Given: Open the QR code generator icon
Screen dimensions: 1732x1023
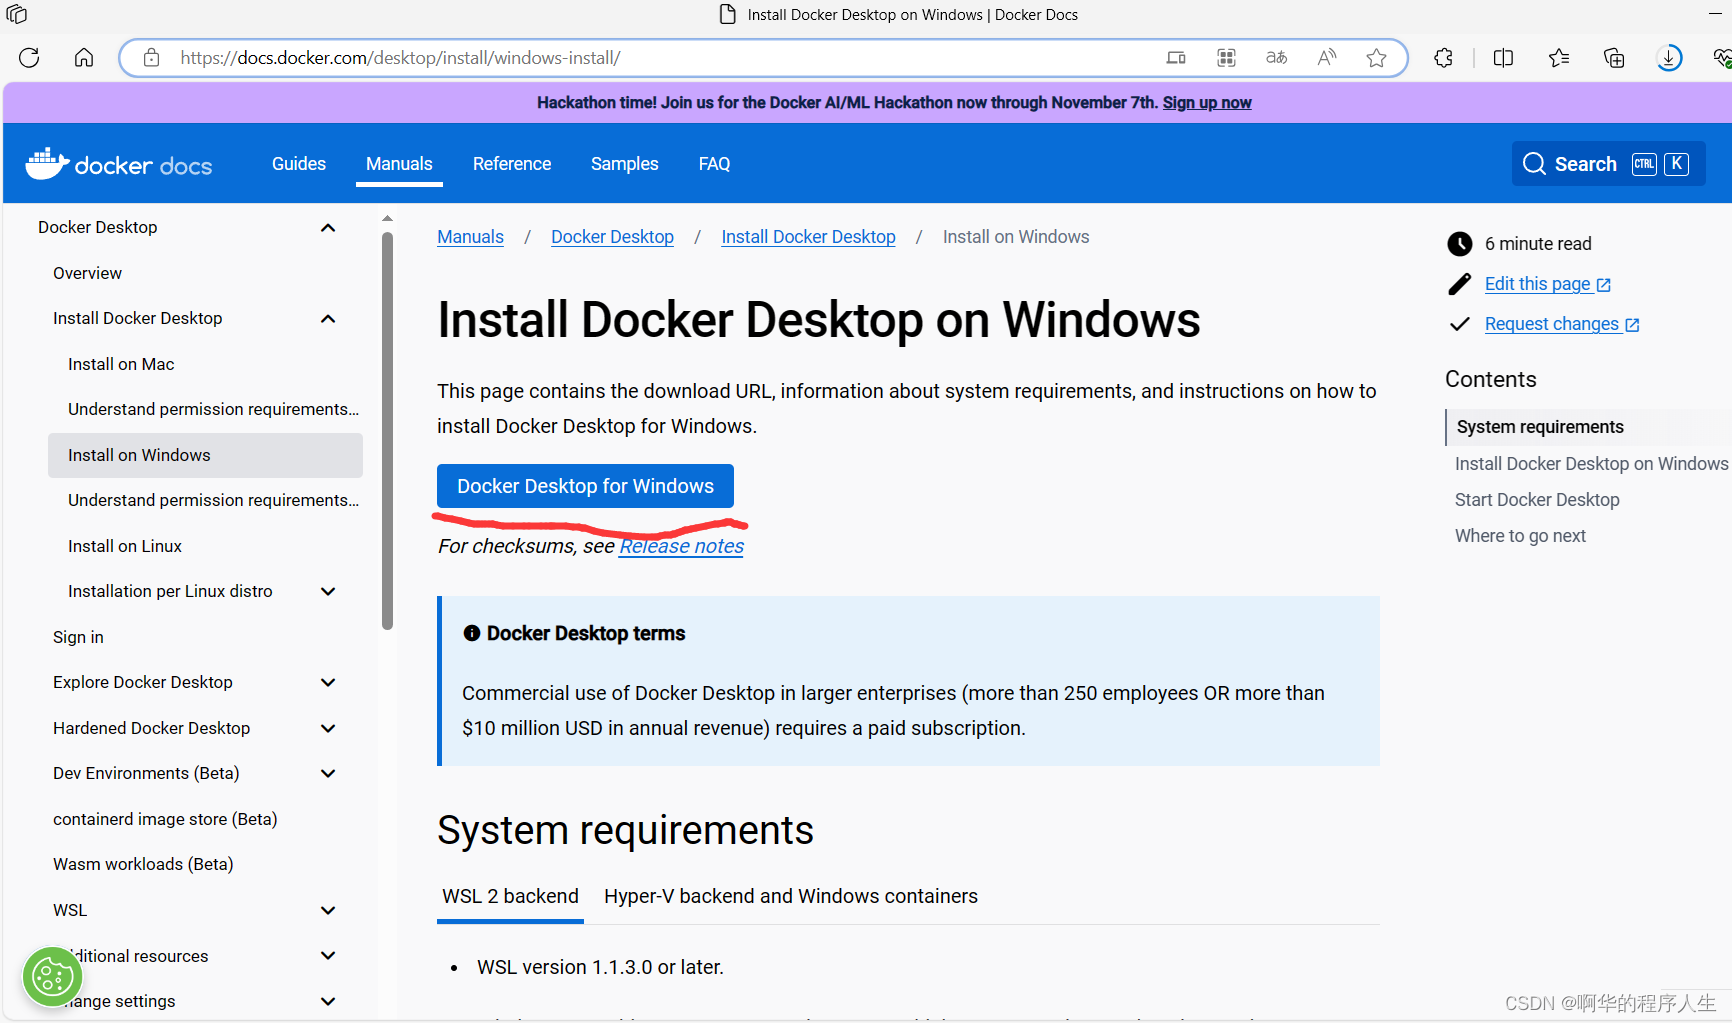Looking at the screenshot, I should click(1226, 58).
